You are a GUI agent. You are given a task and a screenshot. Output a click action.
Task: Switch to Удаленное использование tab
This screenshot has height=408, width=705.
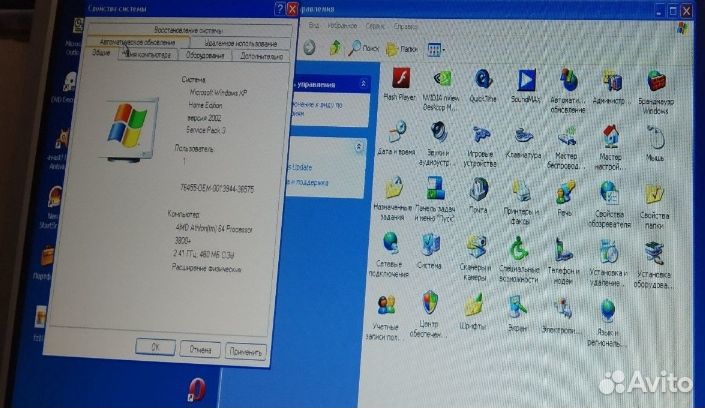click(x=240, y=43)
